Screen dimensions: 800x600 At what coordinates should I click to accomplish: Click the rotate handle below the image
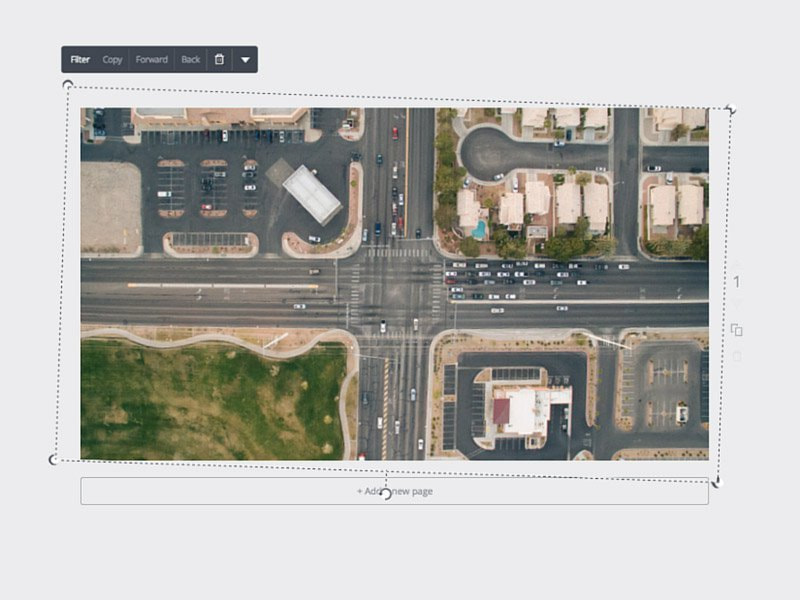[386, 494]
